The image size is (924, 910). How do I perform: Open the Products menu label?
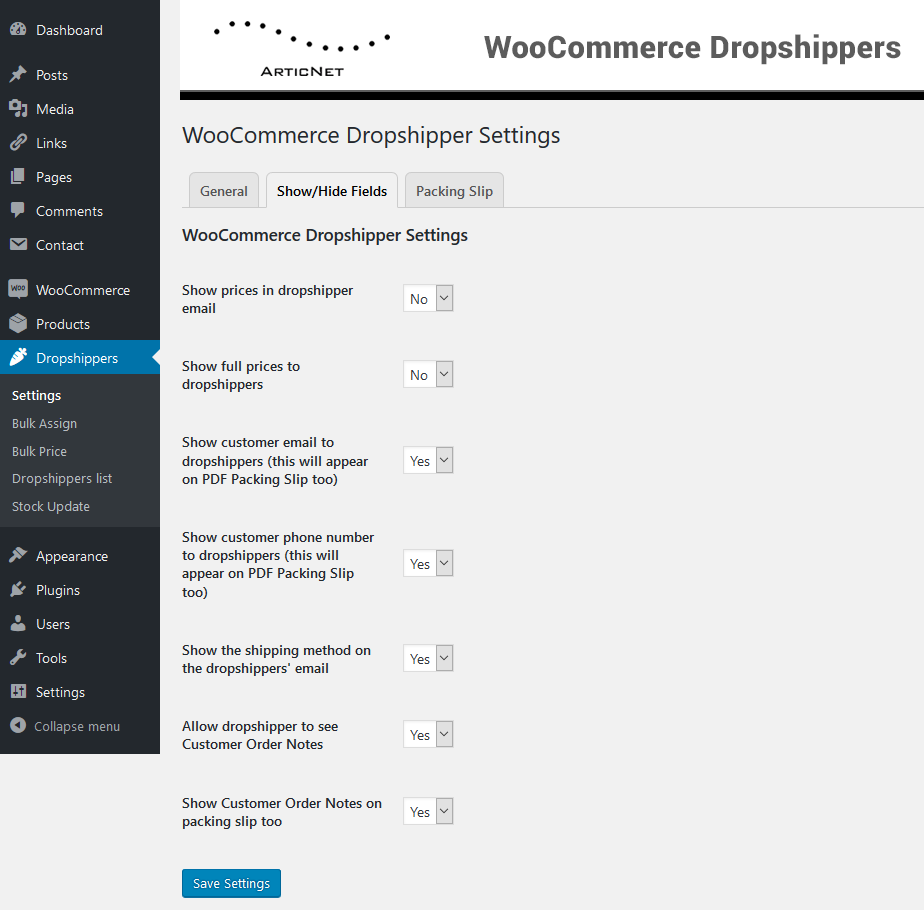pyautogui.click(x=63, y=324)
